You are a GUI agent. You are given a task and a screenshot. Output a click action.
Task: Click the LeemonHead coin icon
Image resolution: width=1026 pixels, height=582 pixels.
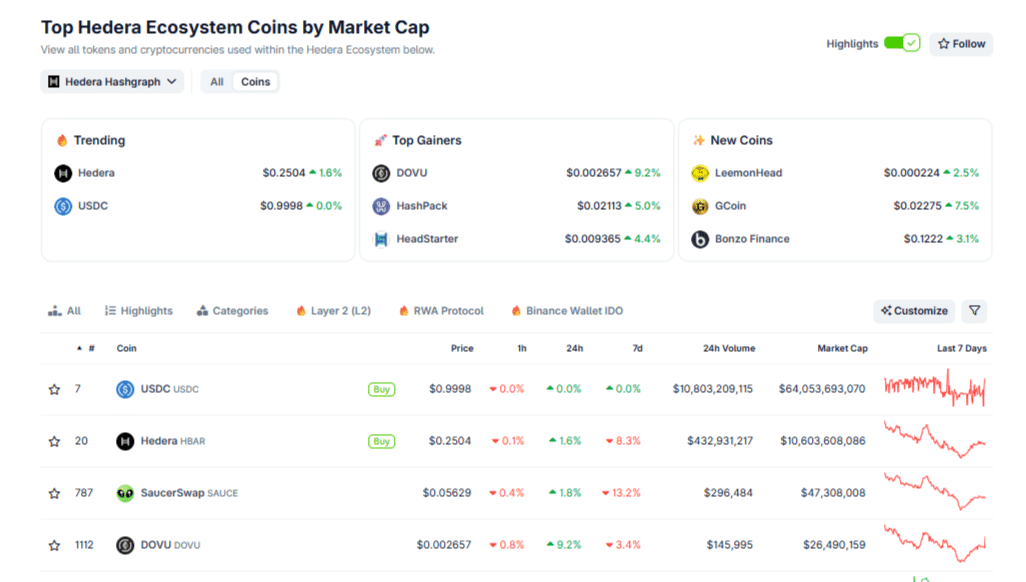click(x=700, y=173)
